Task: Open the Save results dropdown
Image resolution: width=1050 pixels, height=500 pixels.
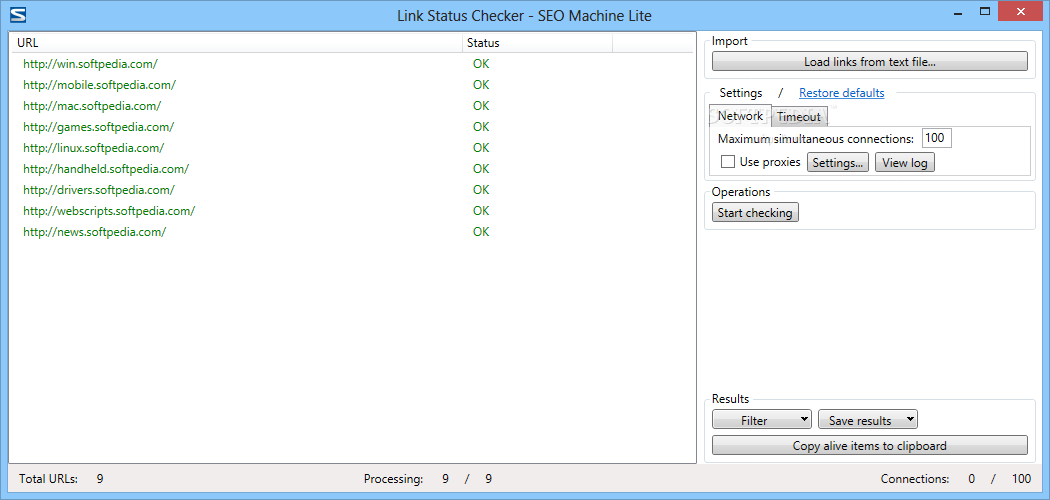Action: point(868,420)
